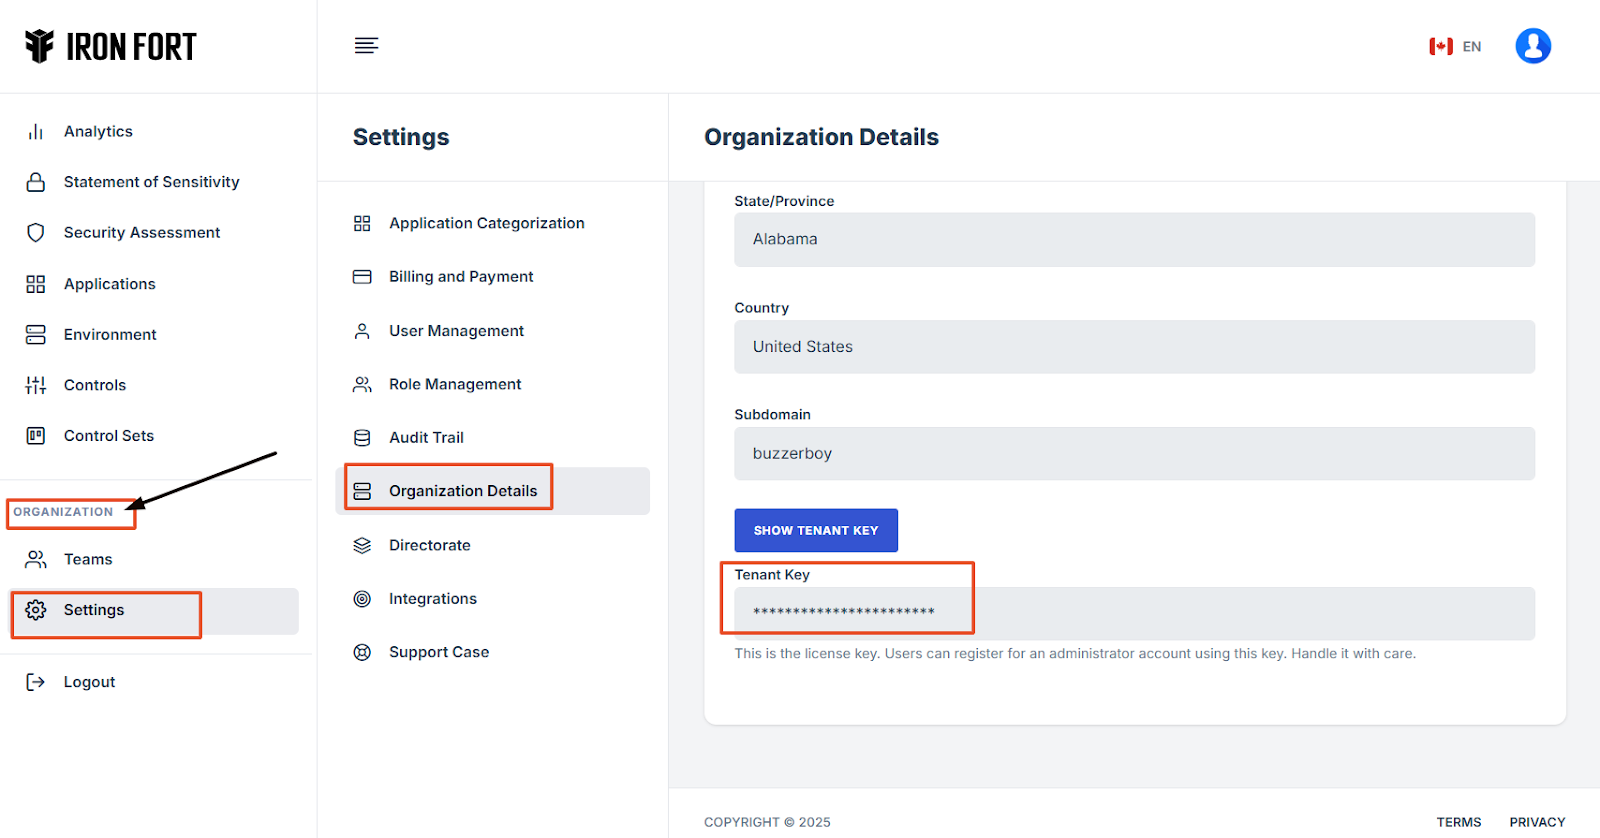
Task: Click the Integrations target icon
Action: click(x=362, y=599)
